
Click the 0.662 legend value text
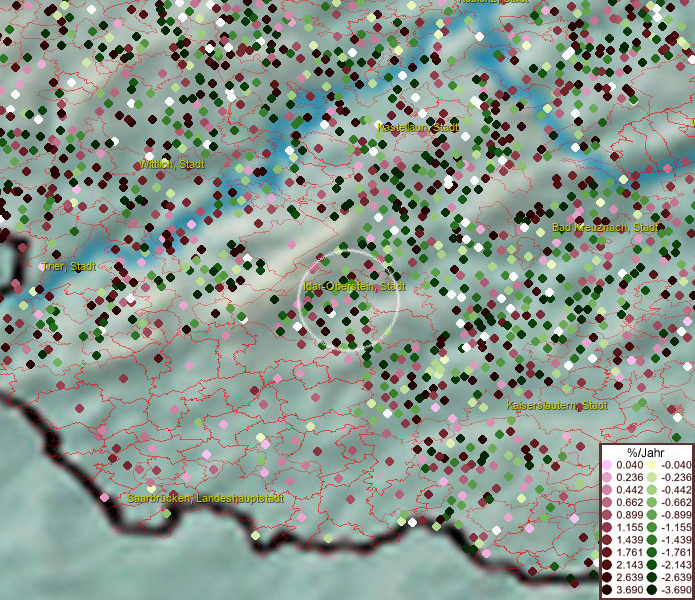[629, 503]
